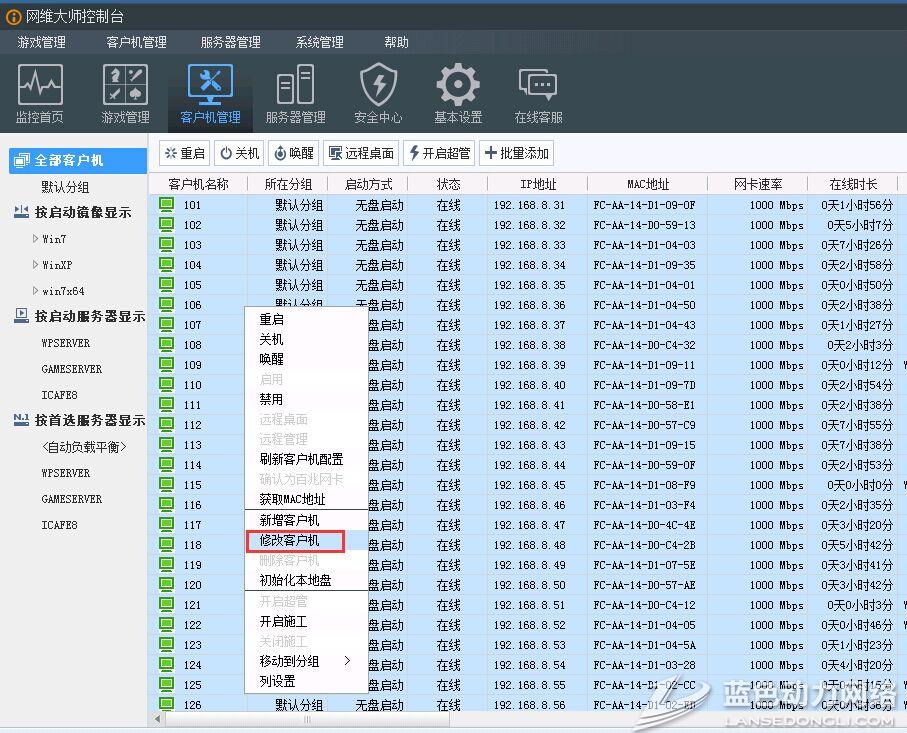The image size is (907, 733).
Task: Sort by the IP地址 column header
Action: point(538,184)
